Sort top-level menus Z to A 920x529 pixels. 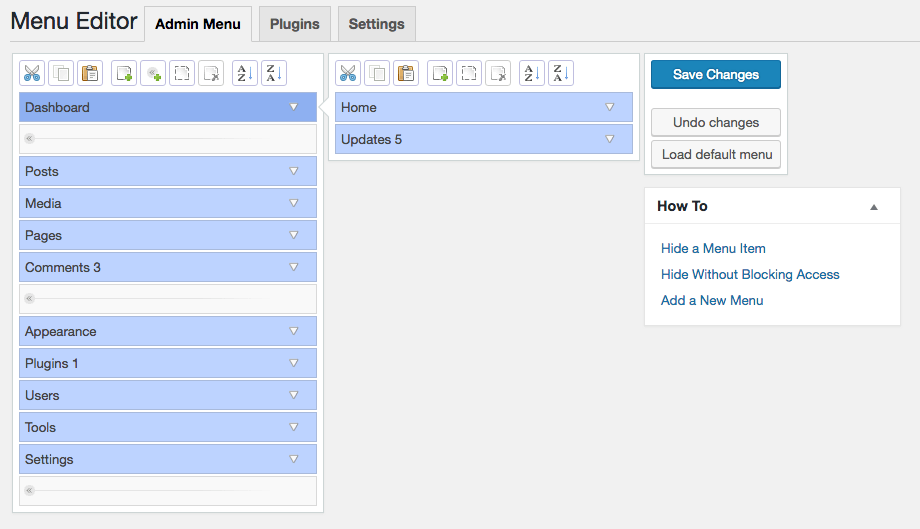[x=274, y=73]
